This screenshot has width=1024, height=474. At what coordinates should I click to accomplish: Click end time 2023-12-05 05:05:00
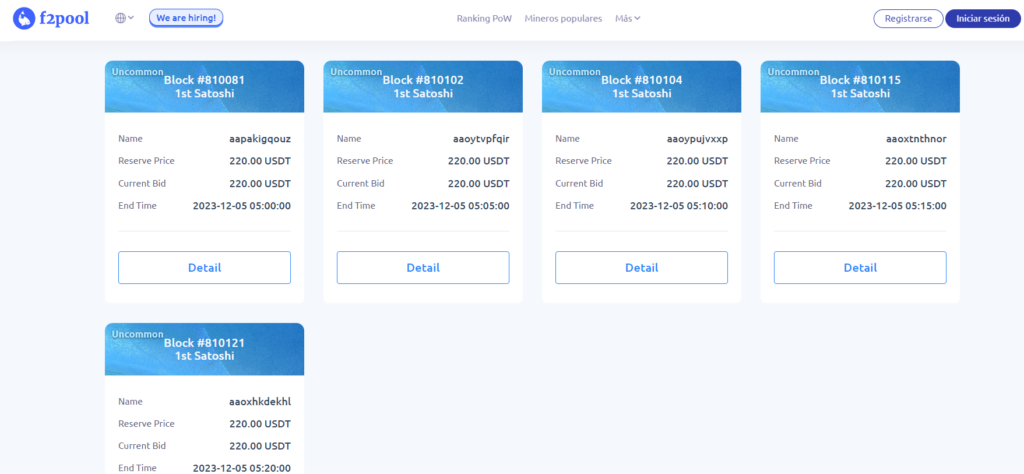click(460, 206)
